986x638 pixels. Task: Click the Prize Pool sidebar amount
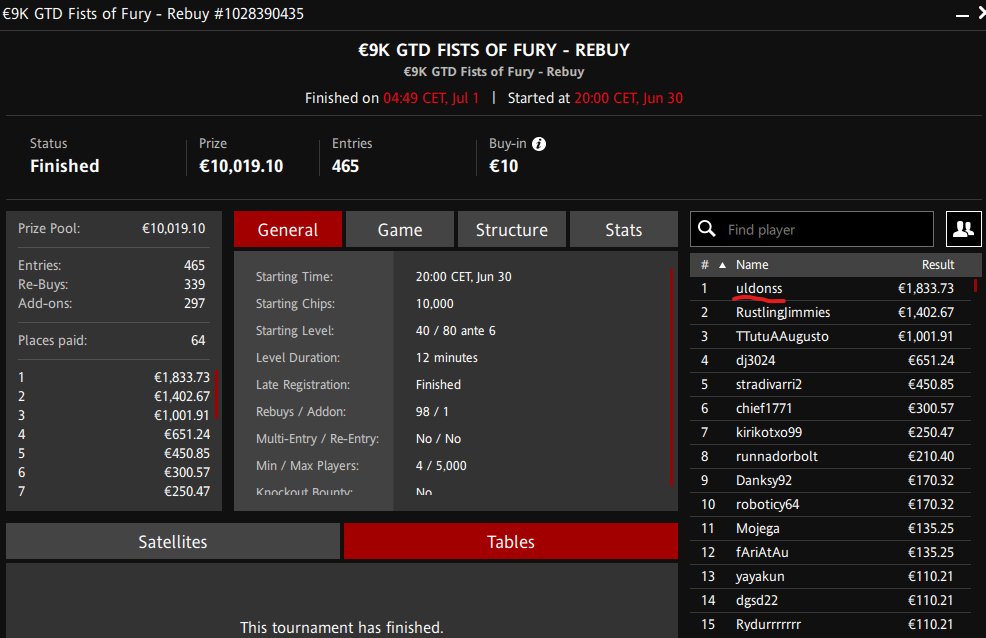click(x=174, y=228)
